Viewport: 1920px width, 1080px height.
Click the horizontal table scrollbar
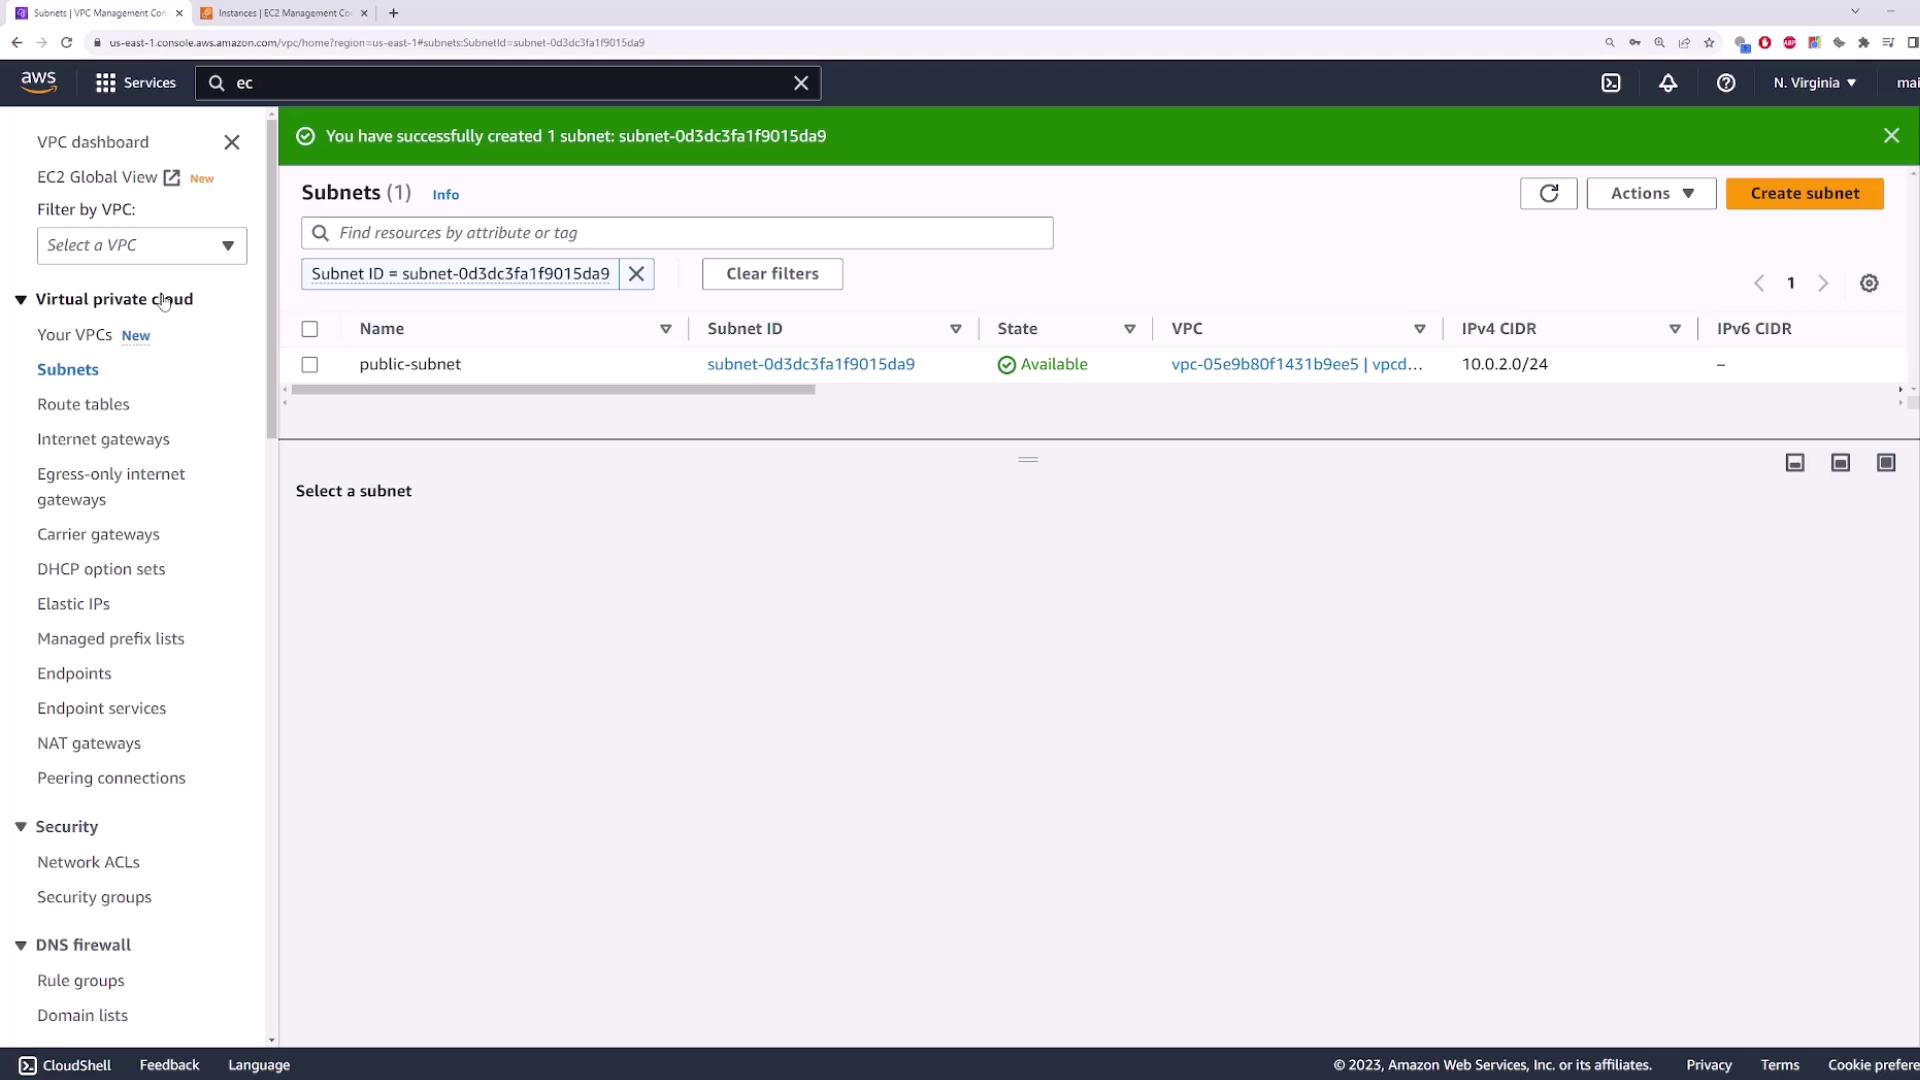(553, 390)
